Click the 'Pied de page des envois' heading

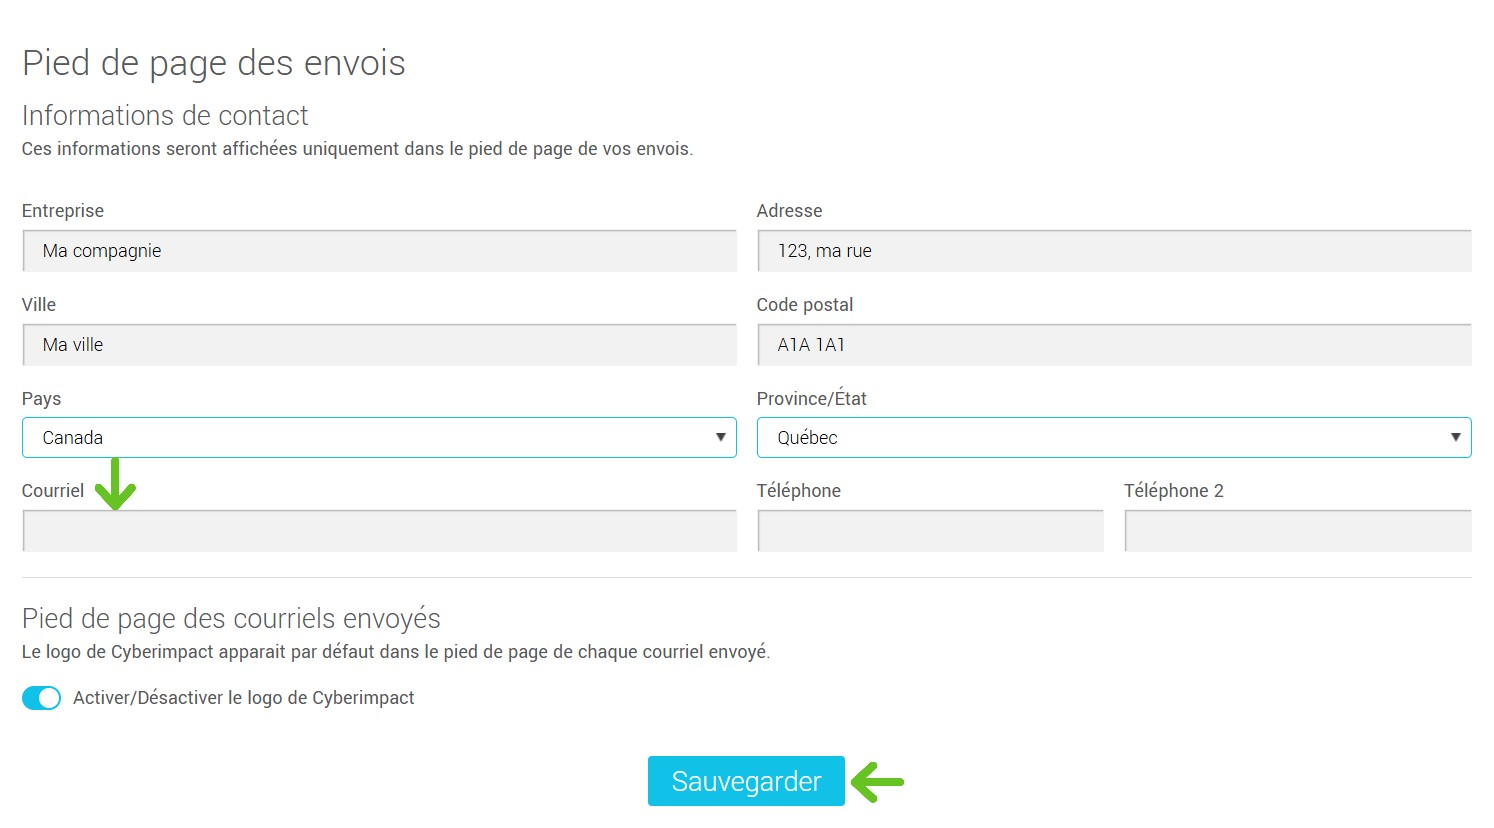click(x=213, y=63)
